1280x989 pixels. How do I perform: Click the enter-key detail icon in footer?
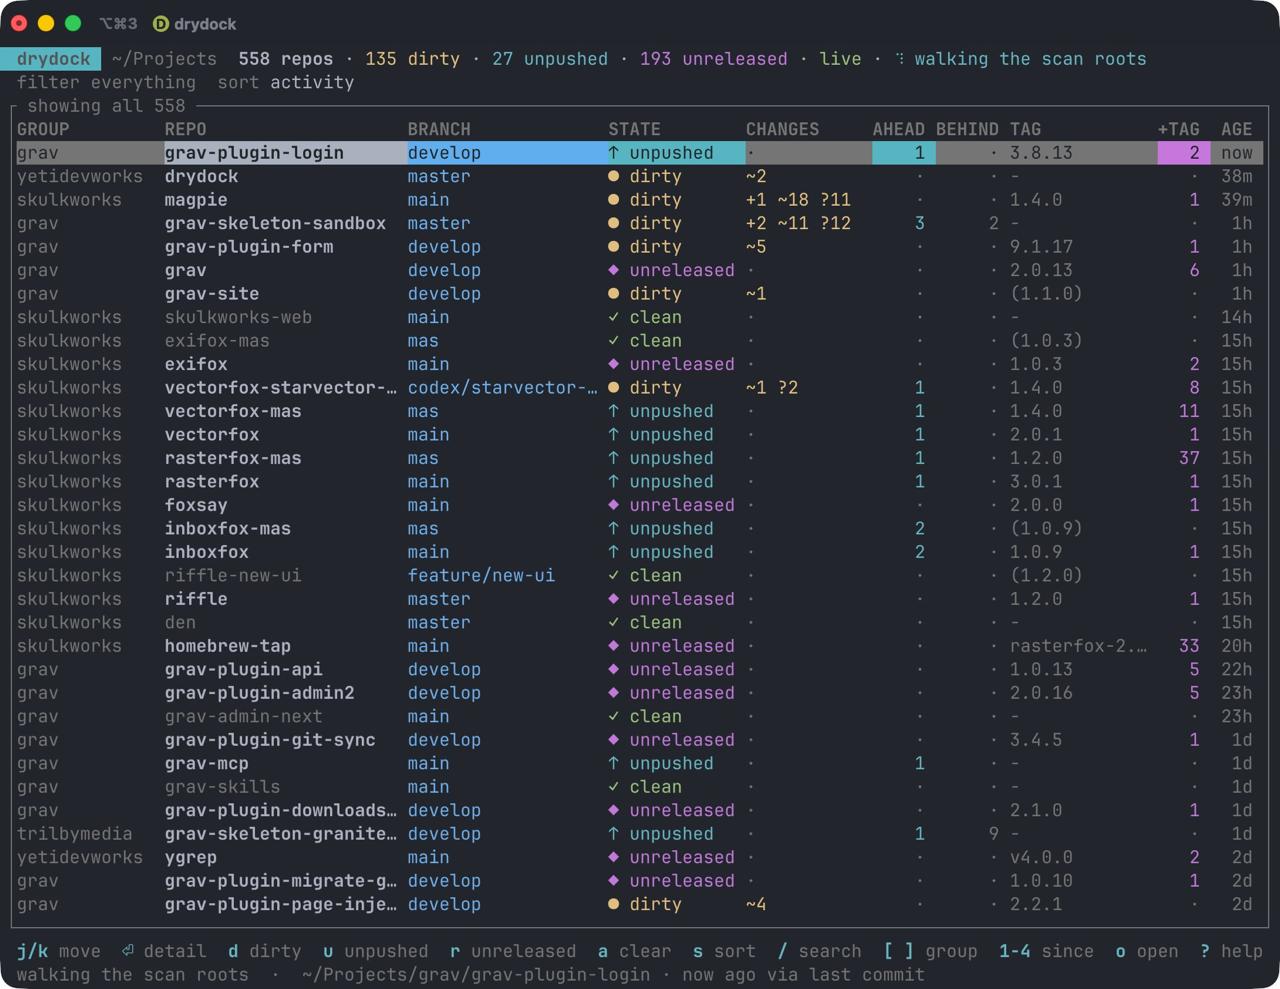coord(128,951)
